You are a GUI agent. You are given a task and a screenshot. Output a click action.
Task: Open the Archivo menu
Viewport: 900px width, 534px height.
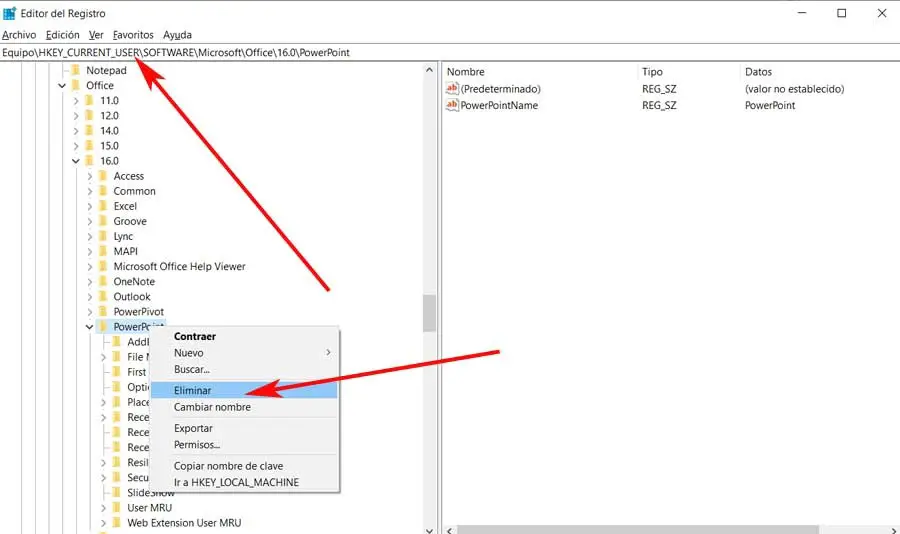(x=19, y=35)
